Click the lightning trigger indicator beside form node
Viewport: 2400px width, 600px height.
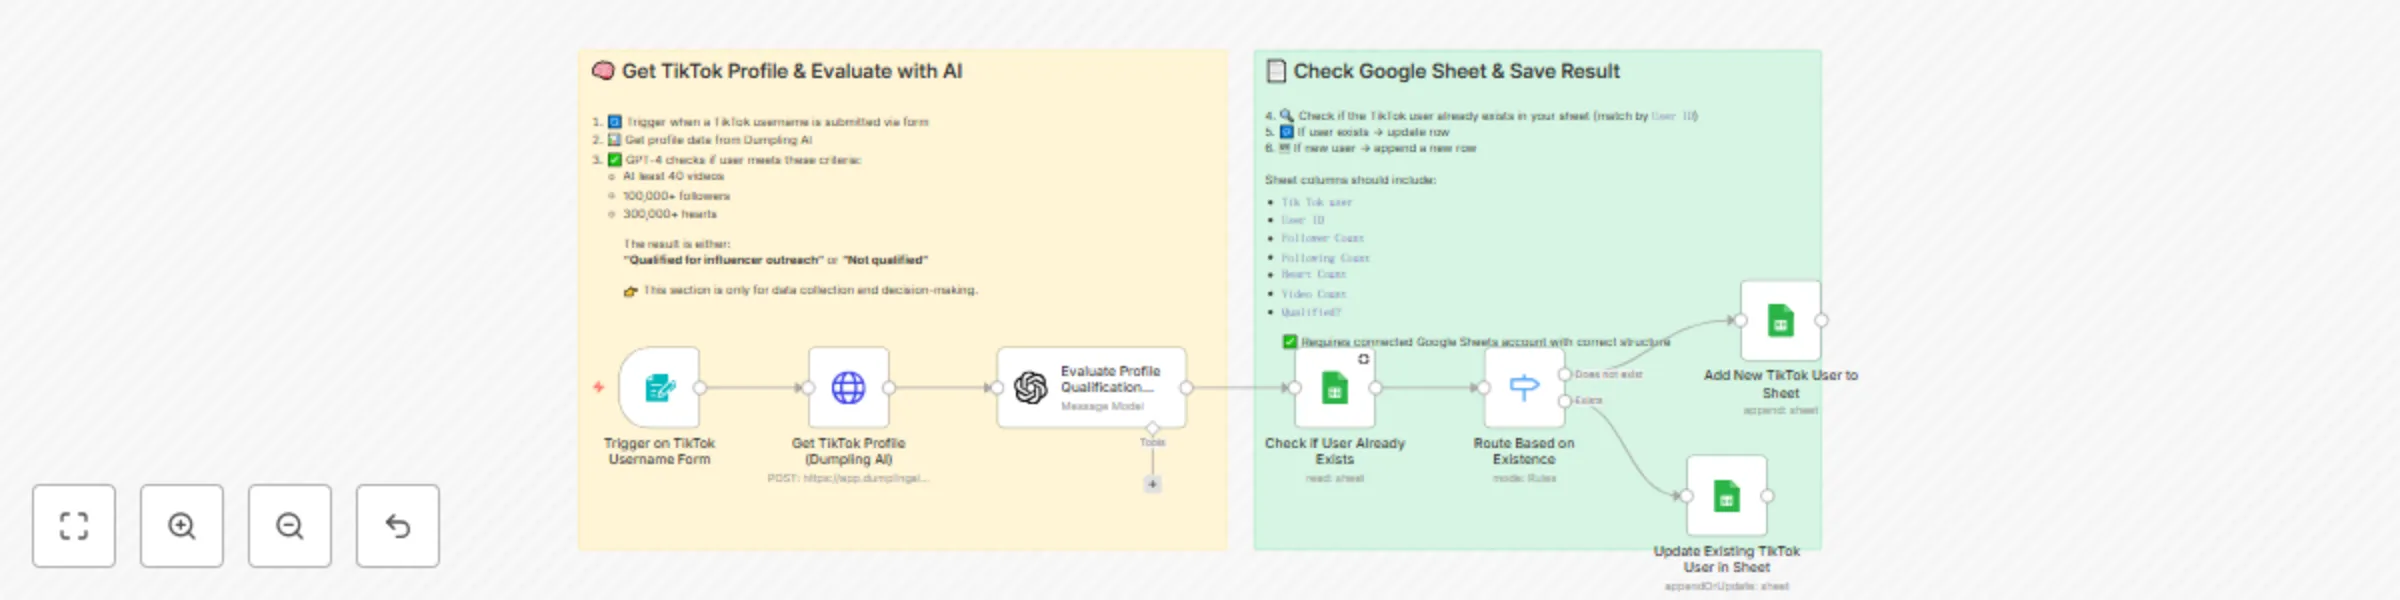click(x=598, y=387)
